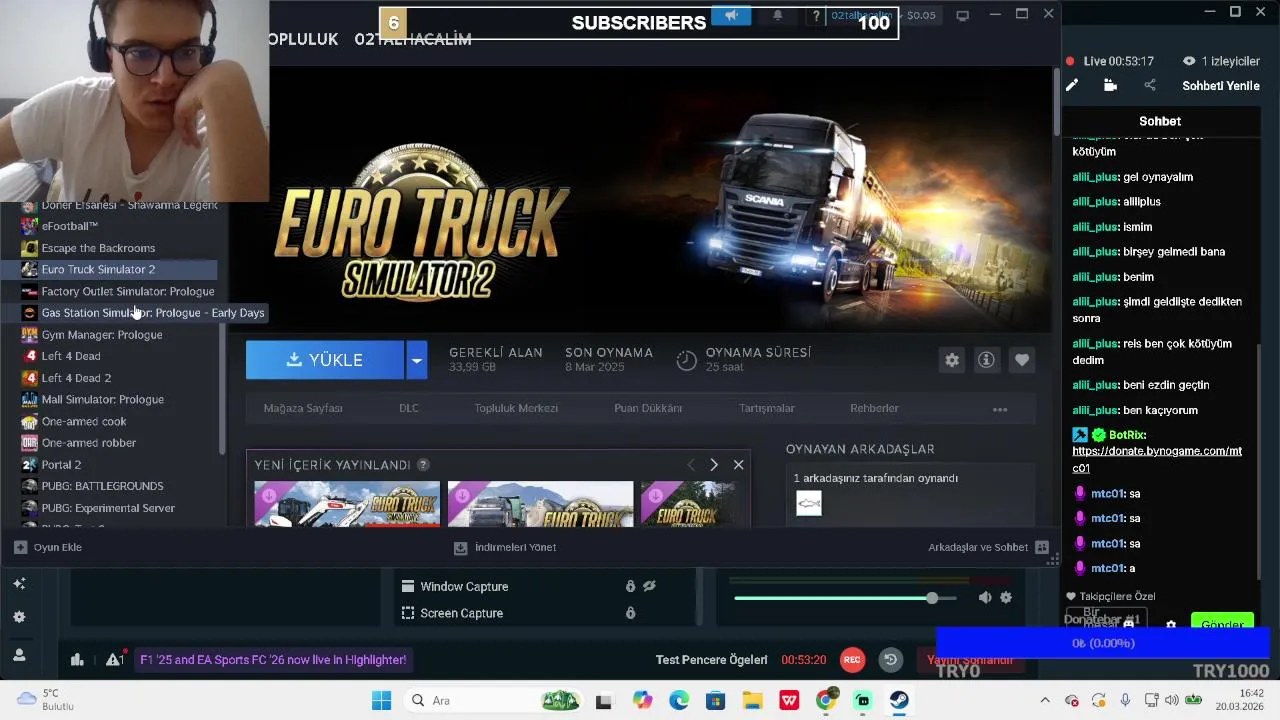Screen dimensions: 1280x720
Task: Open the Streamlabs warning notifications icon
Action: (x=114, y=659)
